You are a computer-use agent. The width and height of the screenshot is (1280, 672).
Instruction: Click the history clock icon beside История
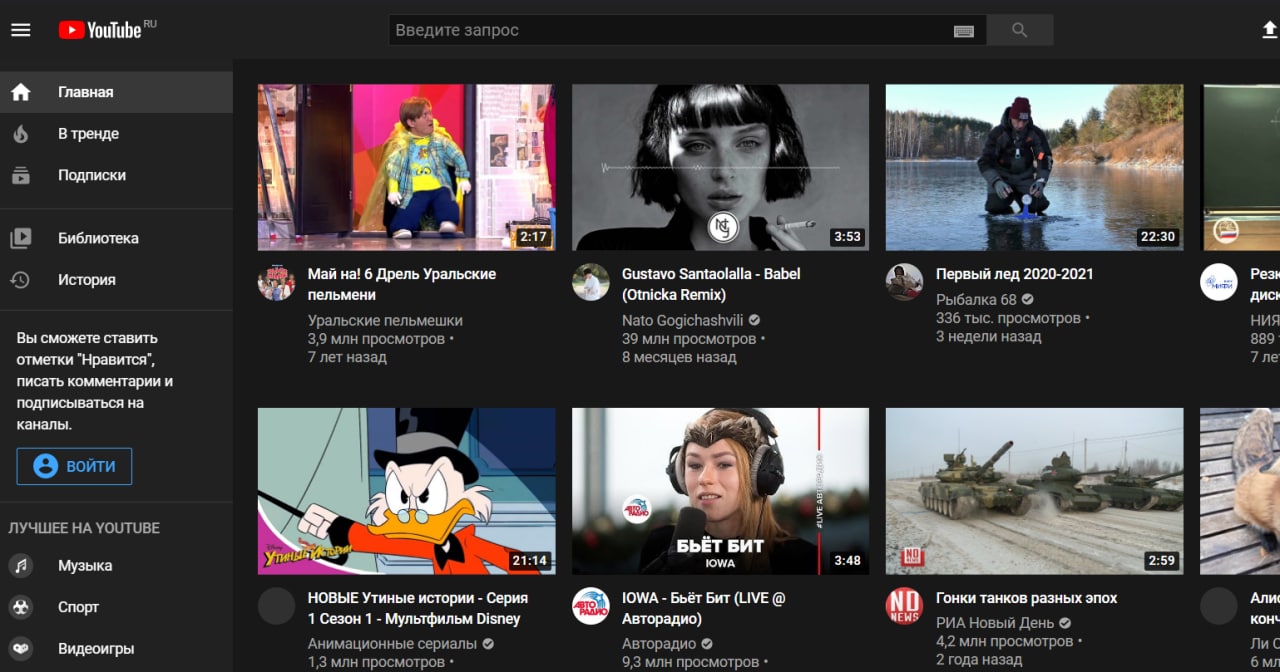pyautogui.click(x=21, y=280)
